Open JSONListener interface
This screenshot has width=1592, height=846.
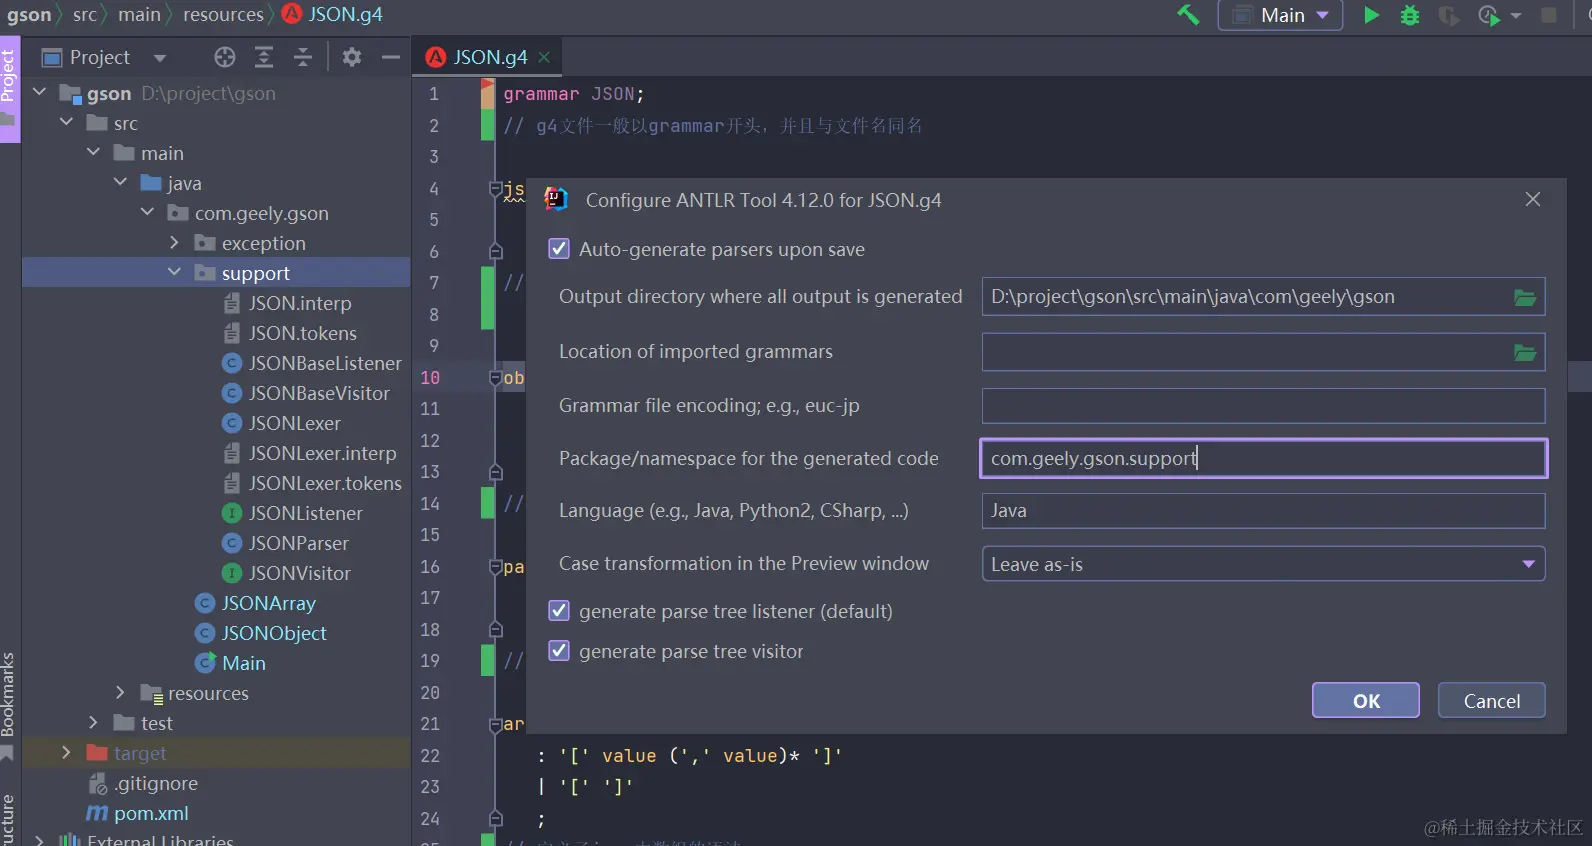coord(305,513)
